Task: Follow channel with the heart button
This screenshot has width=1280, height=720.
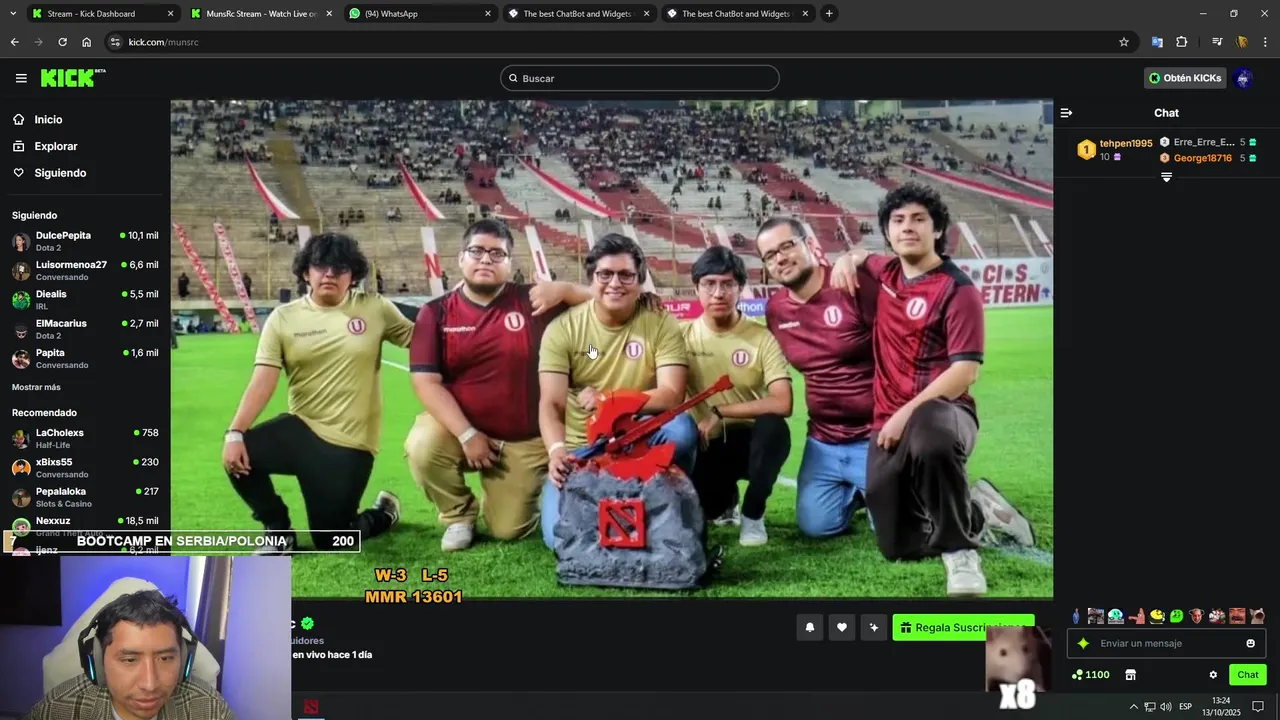Action: click(x=842, y=627)
